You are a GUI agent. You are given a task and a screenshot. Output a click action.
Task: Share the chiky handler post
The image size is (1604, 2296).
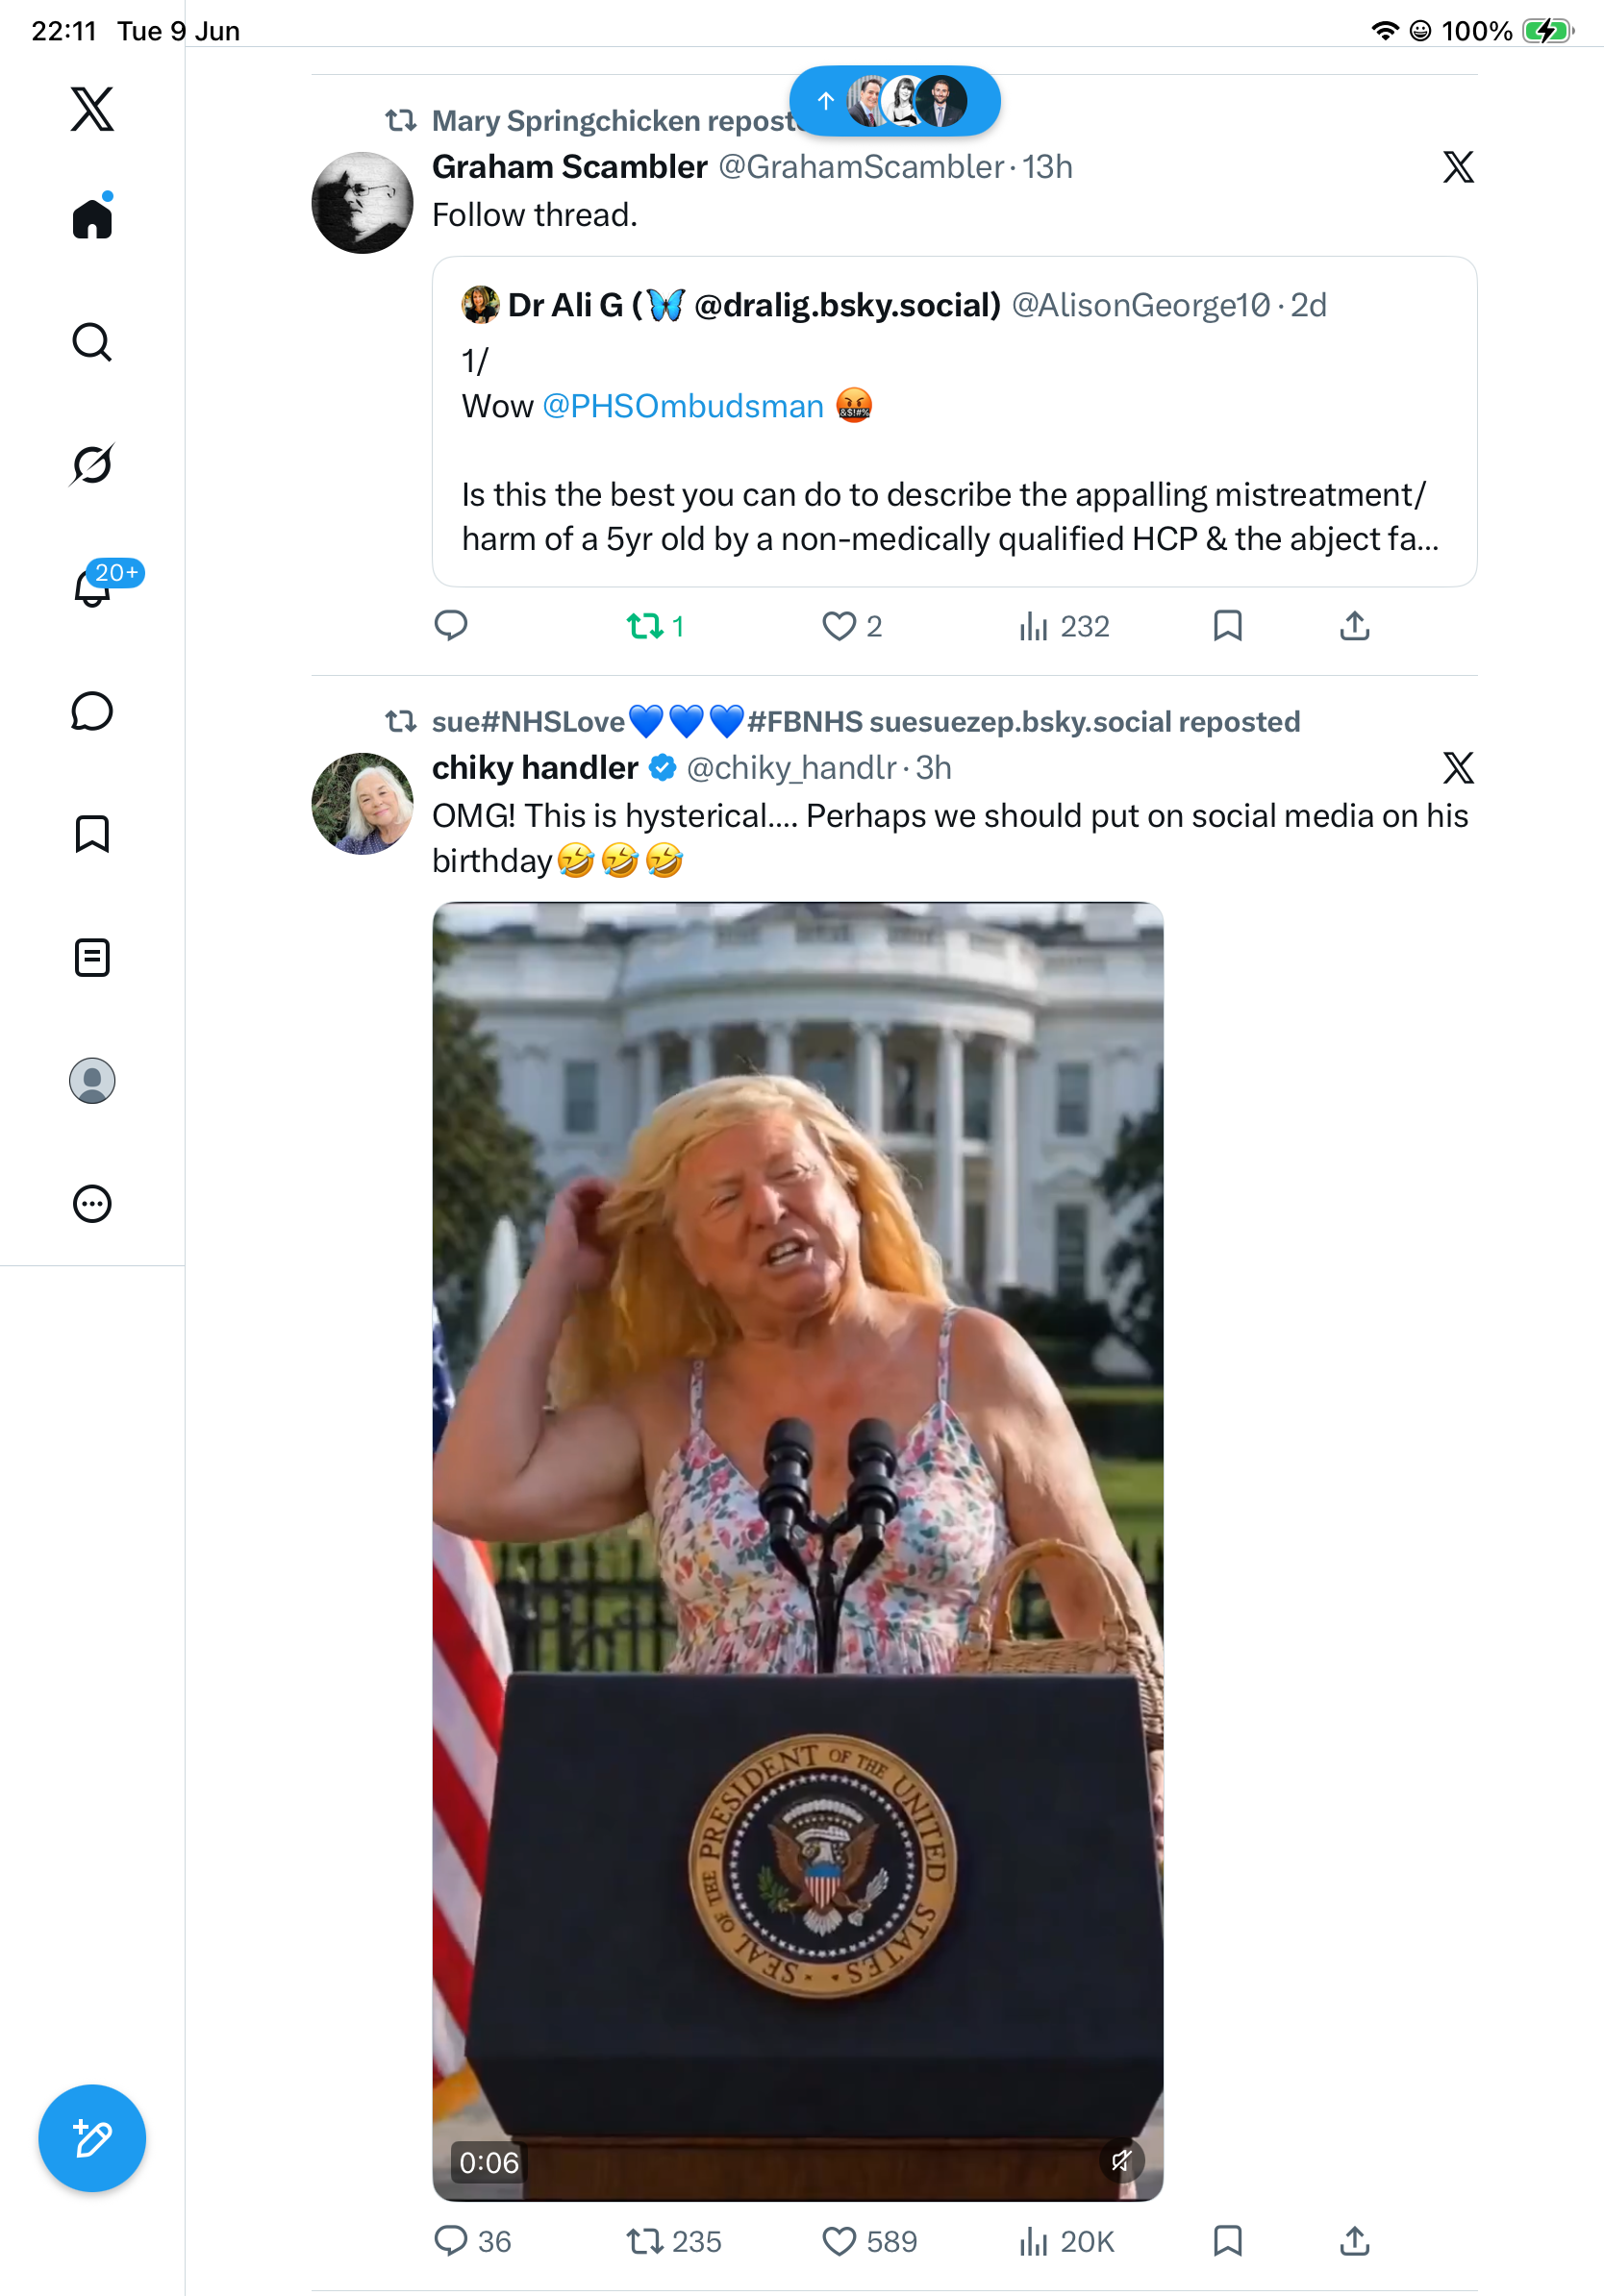(1354, 2241)
